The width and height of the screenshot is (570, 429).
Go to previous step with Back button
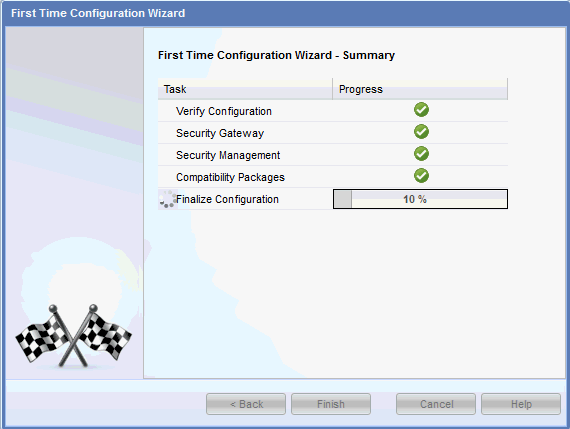click(246, 404)
